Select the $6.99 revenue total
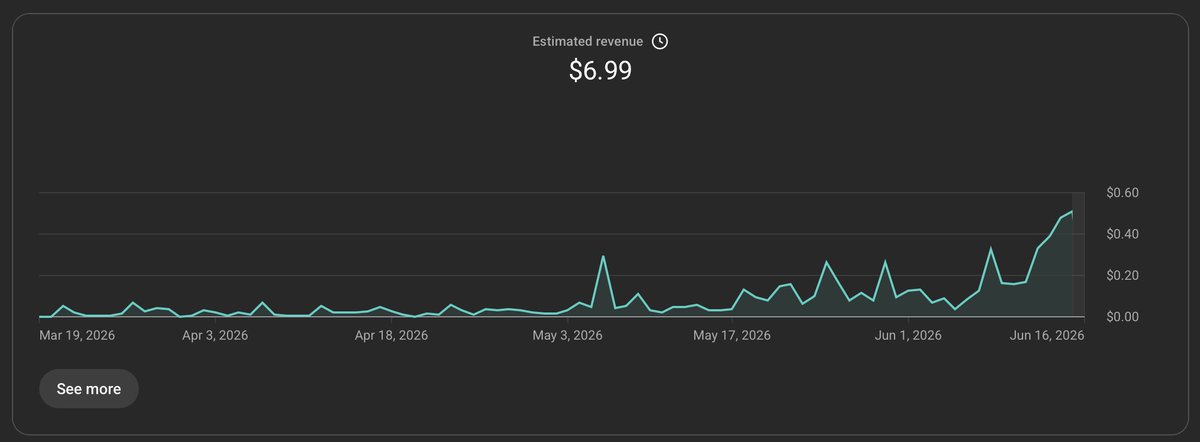This screenshot has width=1200, height=442. pyautogui.click(x=600, y=71)
